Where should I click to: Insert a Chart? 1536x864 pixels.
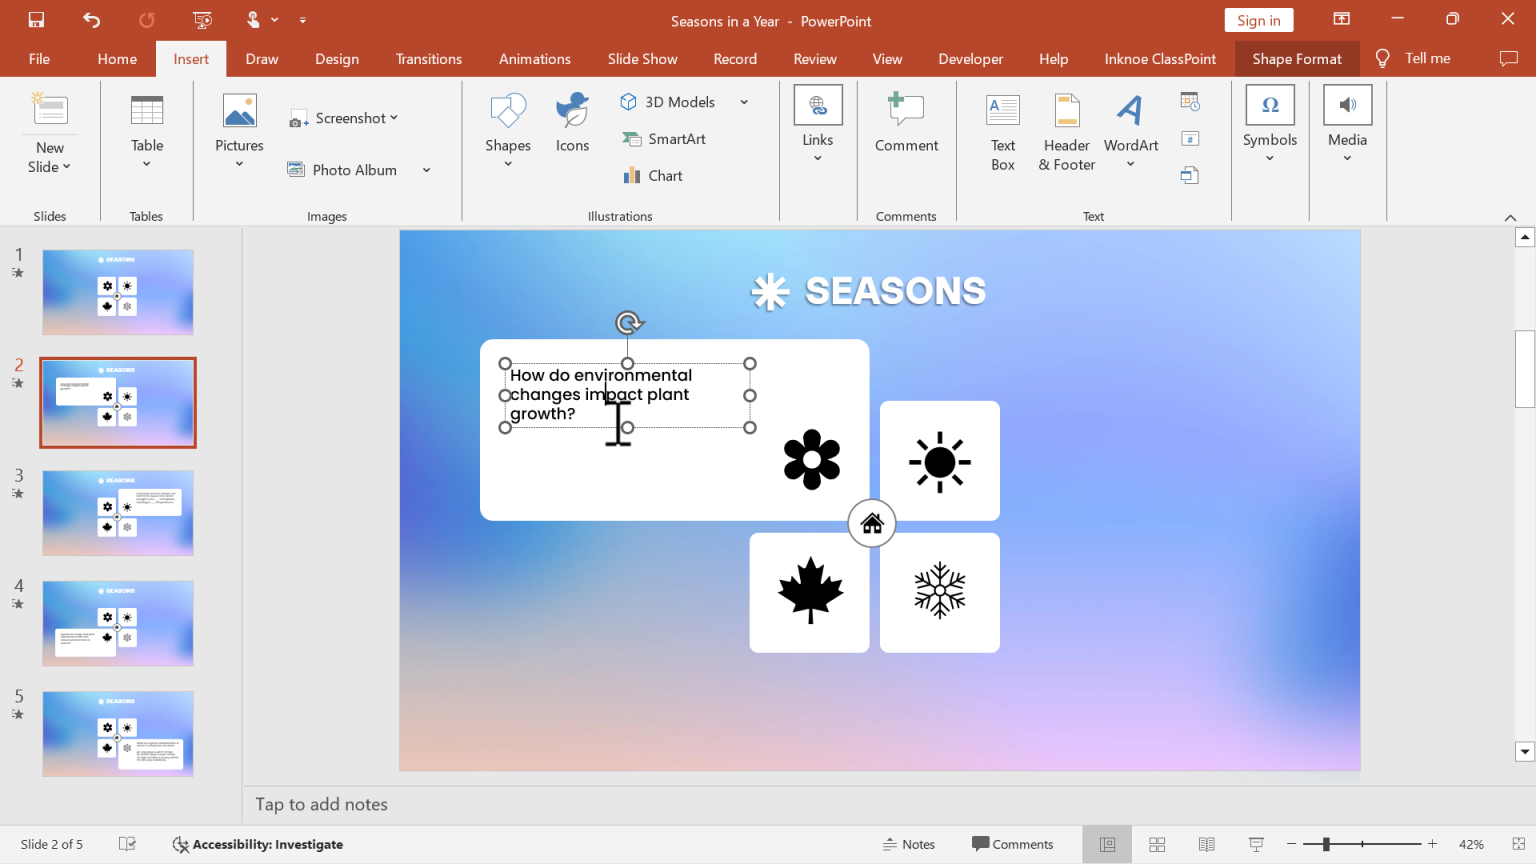[652, 175]
